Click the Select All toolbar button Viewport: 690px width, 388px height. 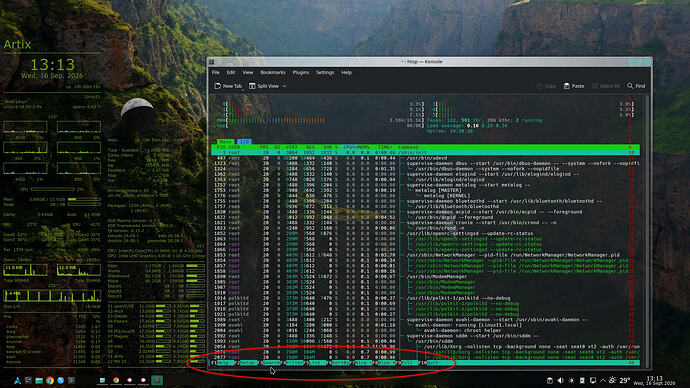click(606, 86)
